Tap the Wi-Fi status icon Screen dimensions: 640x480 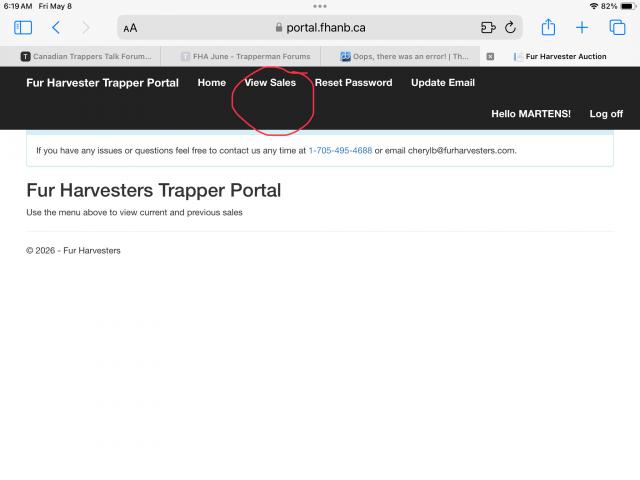coord(593,6)
